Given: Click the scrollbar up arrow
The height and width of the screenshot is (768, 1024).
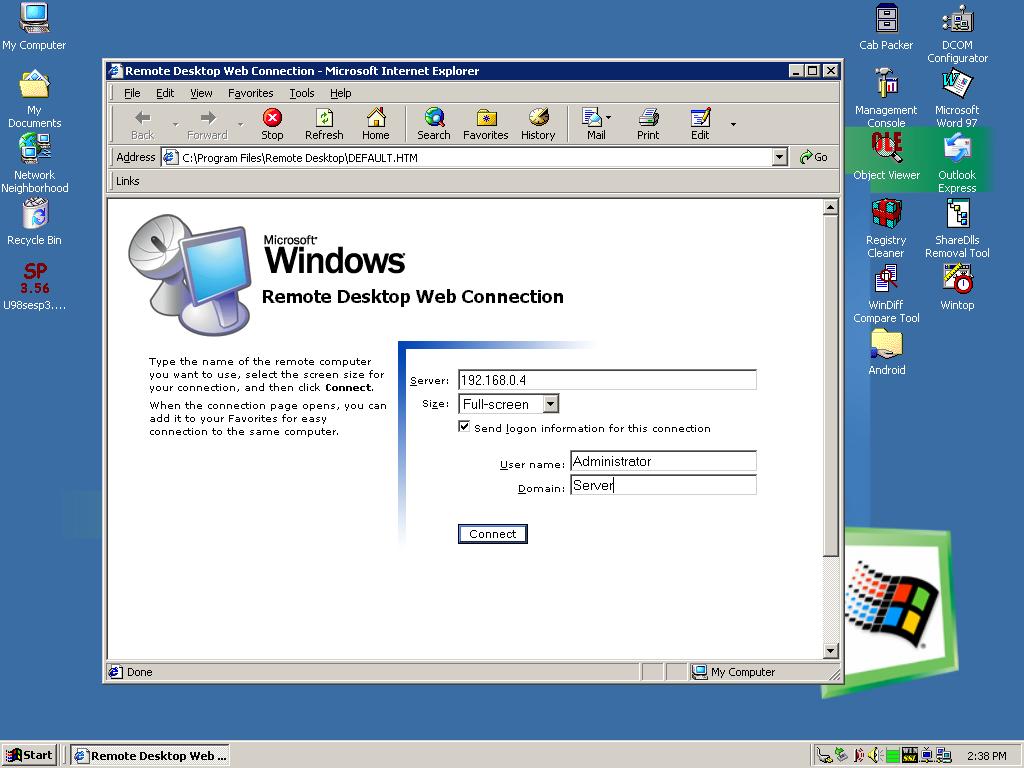Looking at the screenshot, I should coord(830,208).
